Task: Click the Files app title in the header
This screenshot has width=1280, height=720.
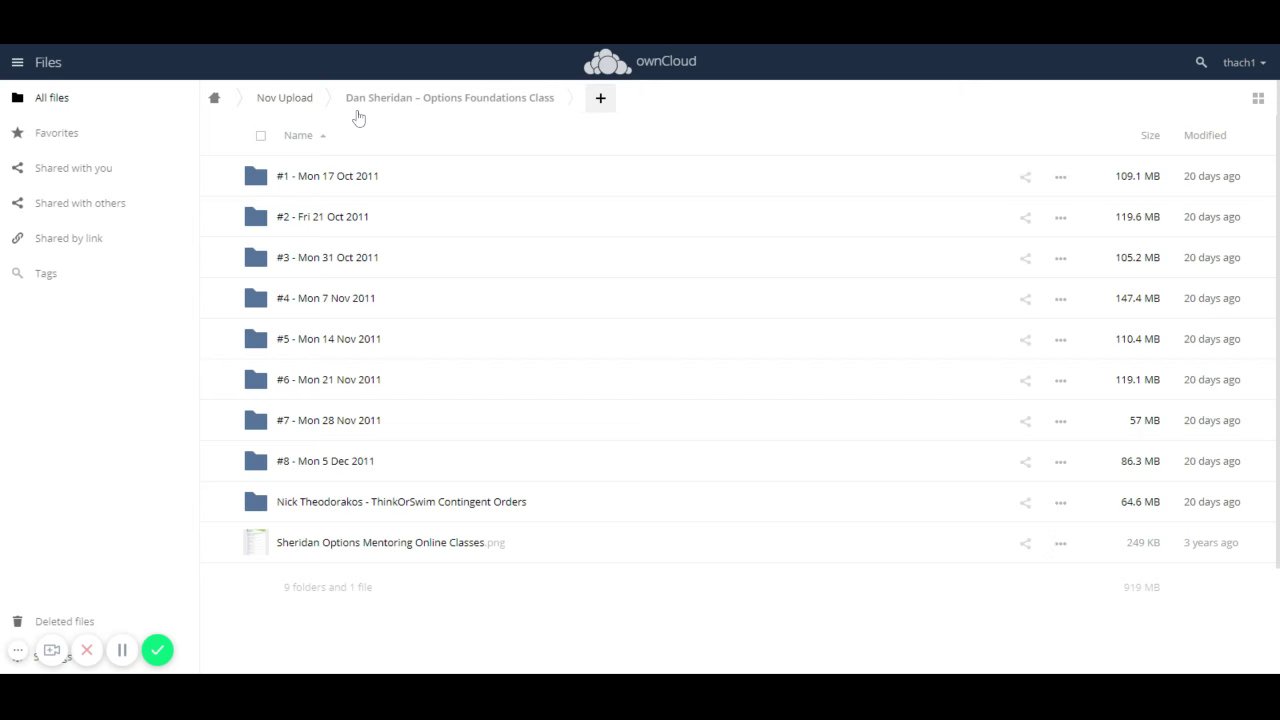Action: coord(48,62)
